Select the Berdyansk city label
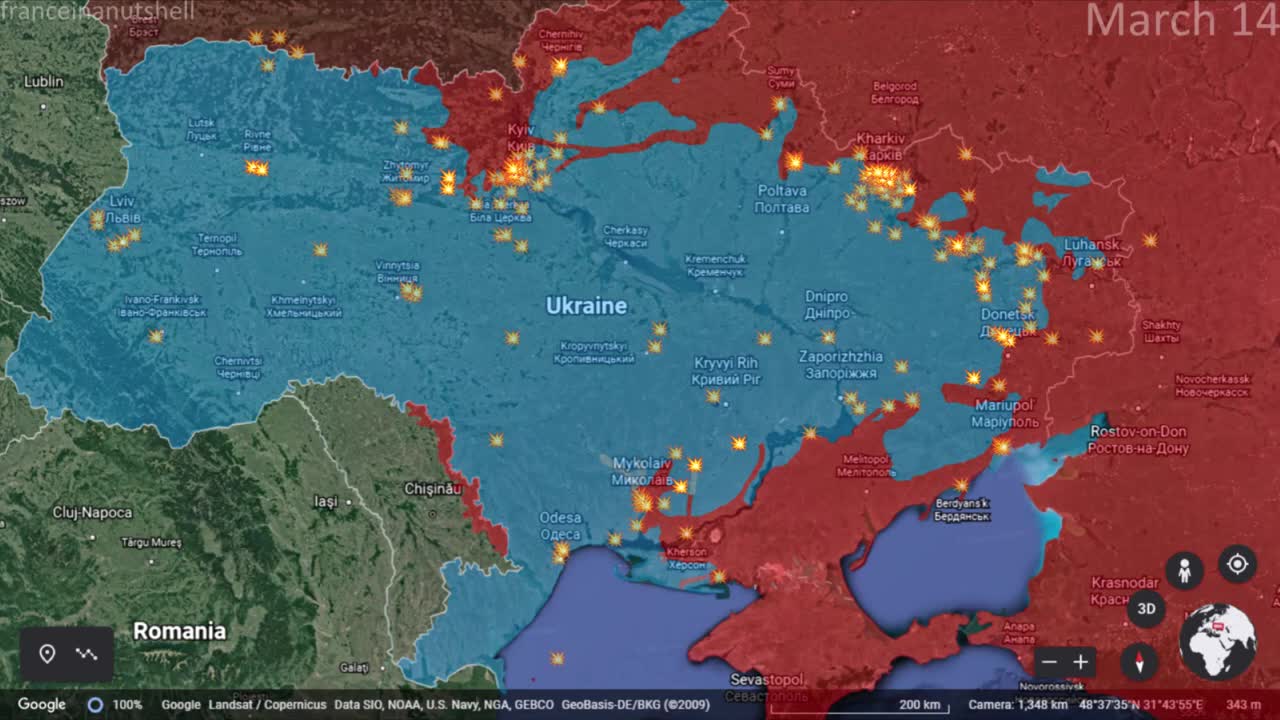Screen dimensions: 1280x720 click(962, 510)
